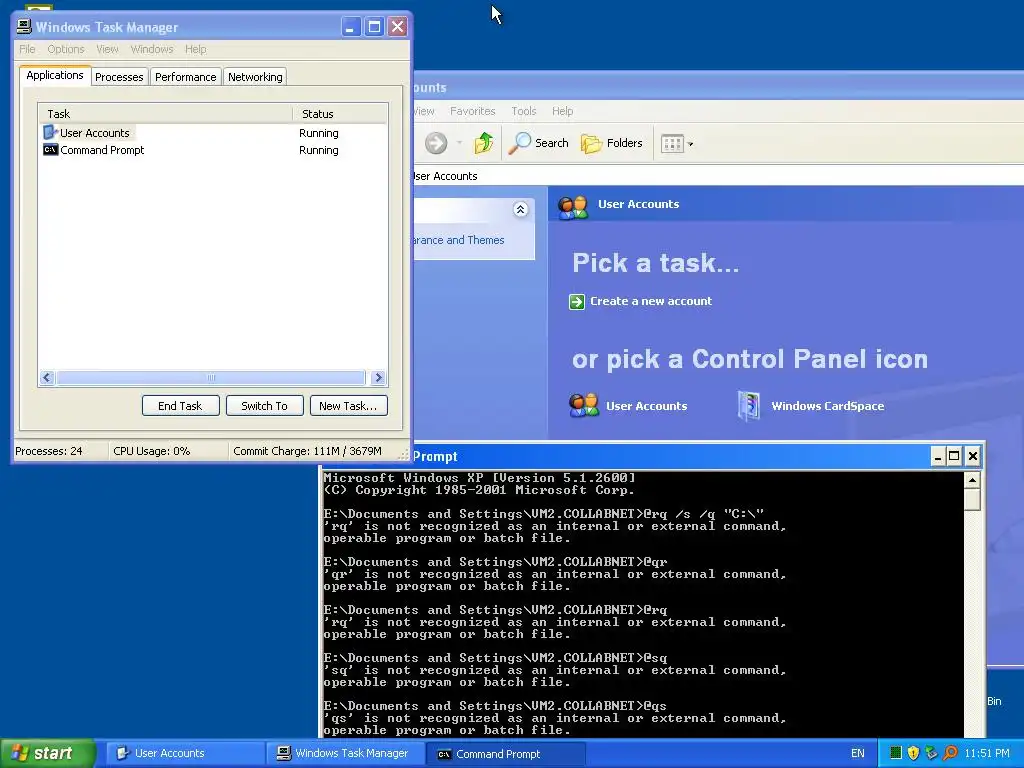Open the Processes tab

pyautogui.click(x=119, y=76)
